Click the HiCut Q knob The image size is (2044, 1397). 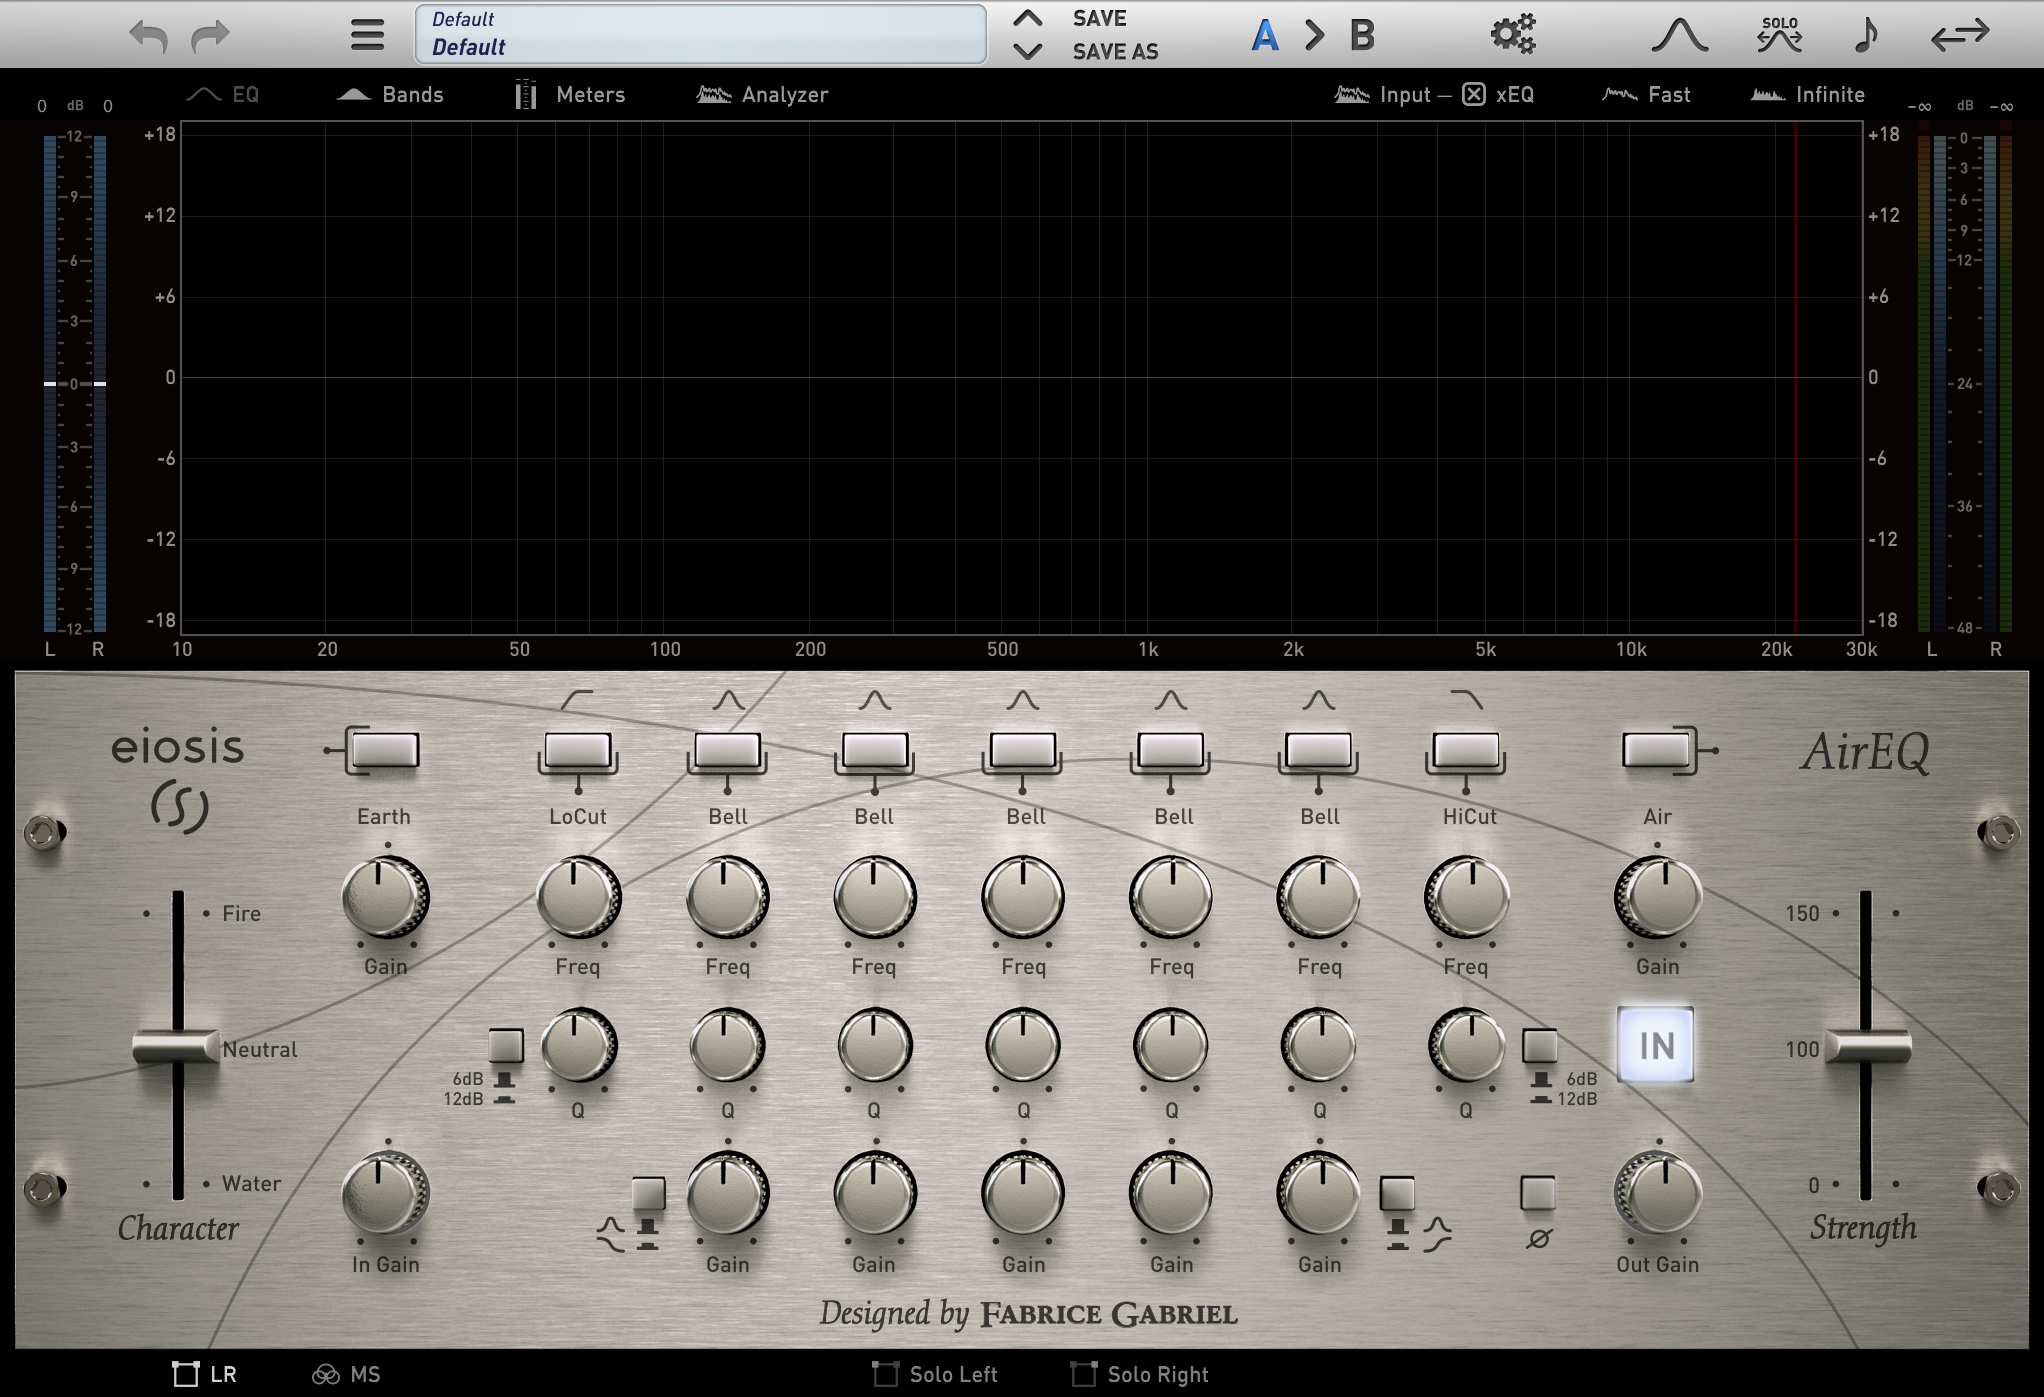click(x=1466, y=1046)
